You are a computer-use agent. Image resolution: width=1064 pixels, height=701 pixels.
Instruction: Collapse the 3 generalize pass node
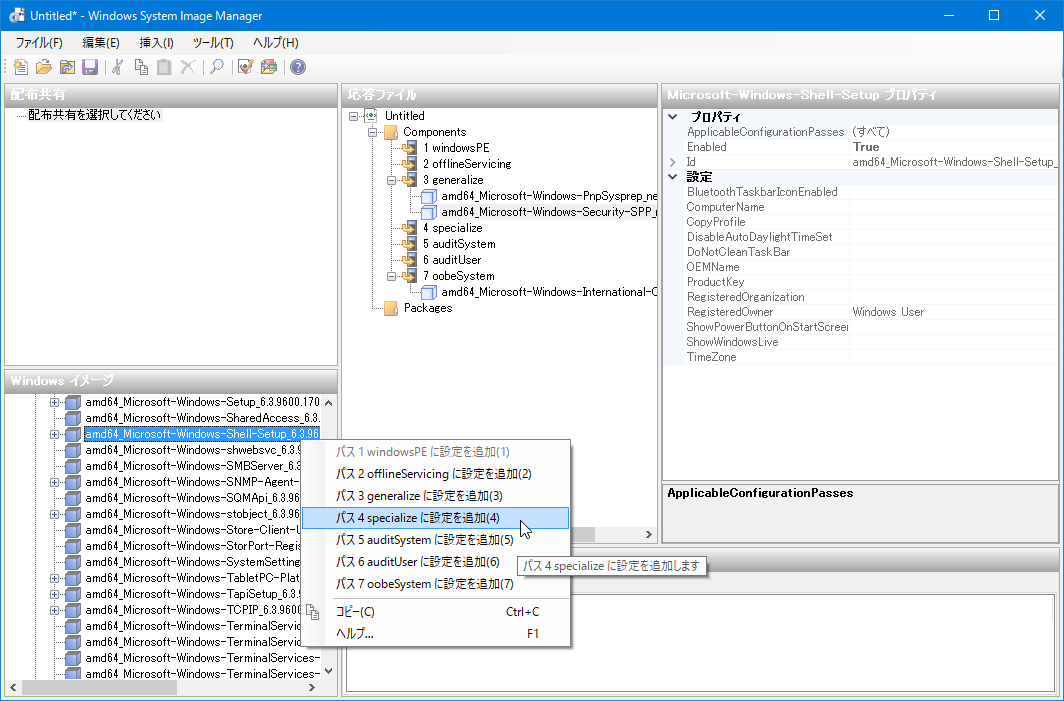pos(392,181)
